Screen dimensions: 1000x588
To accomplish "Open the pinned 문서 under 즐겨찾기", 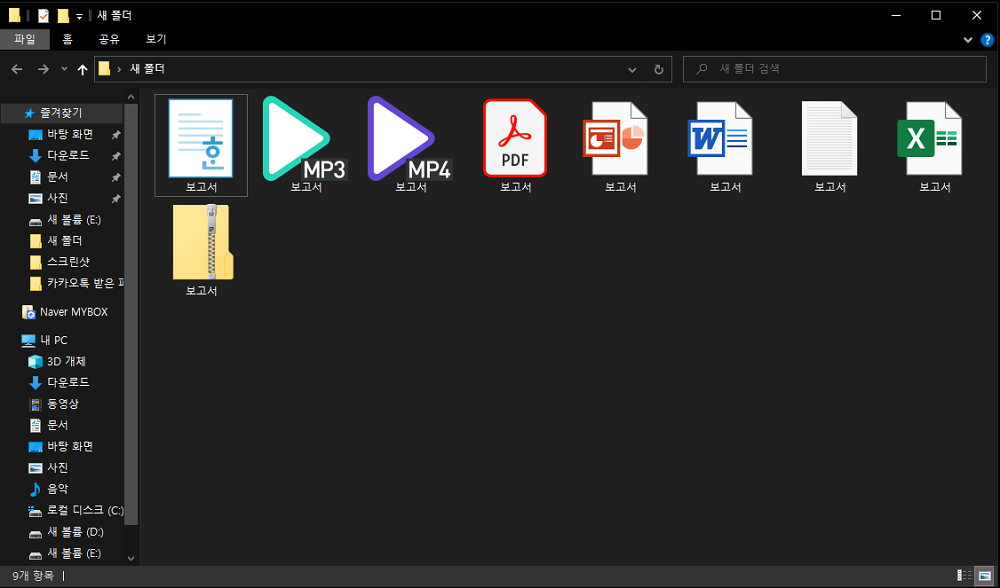I will click(57, 176).
